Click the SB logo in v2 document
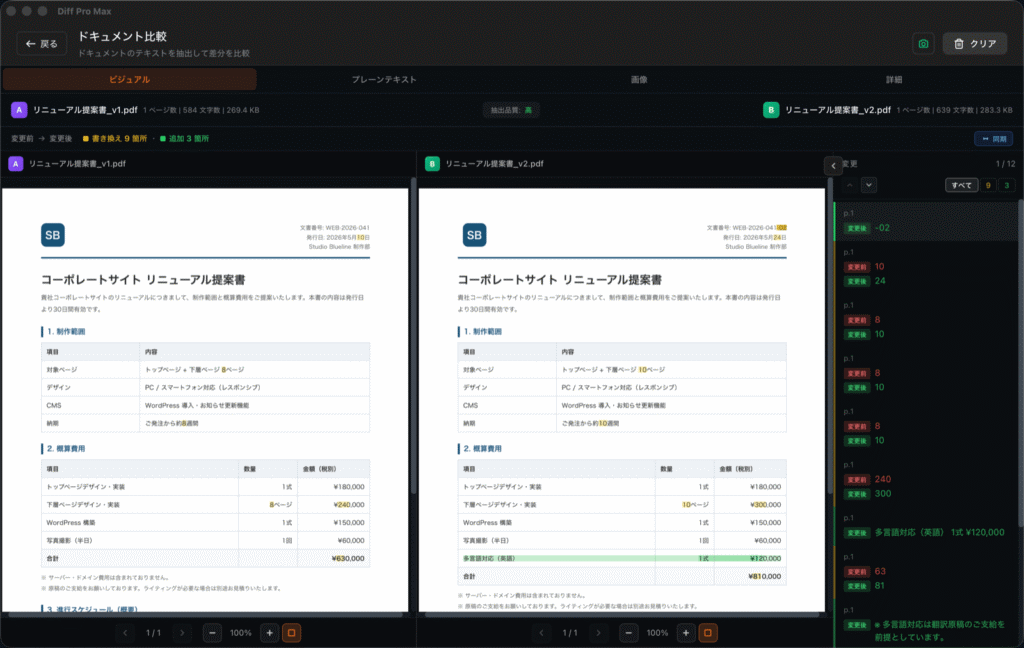Viewport: 1024px width, 648px height. tap(474, 235)
